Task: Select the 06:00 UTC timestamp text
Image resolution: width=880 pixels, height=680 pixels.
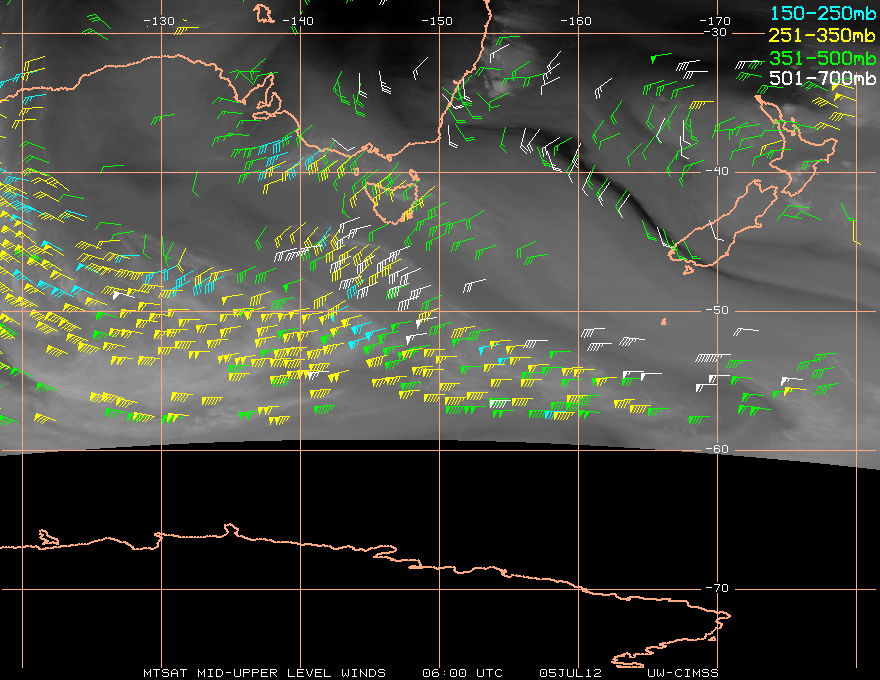Action: click(x=462, y=672)
